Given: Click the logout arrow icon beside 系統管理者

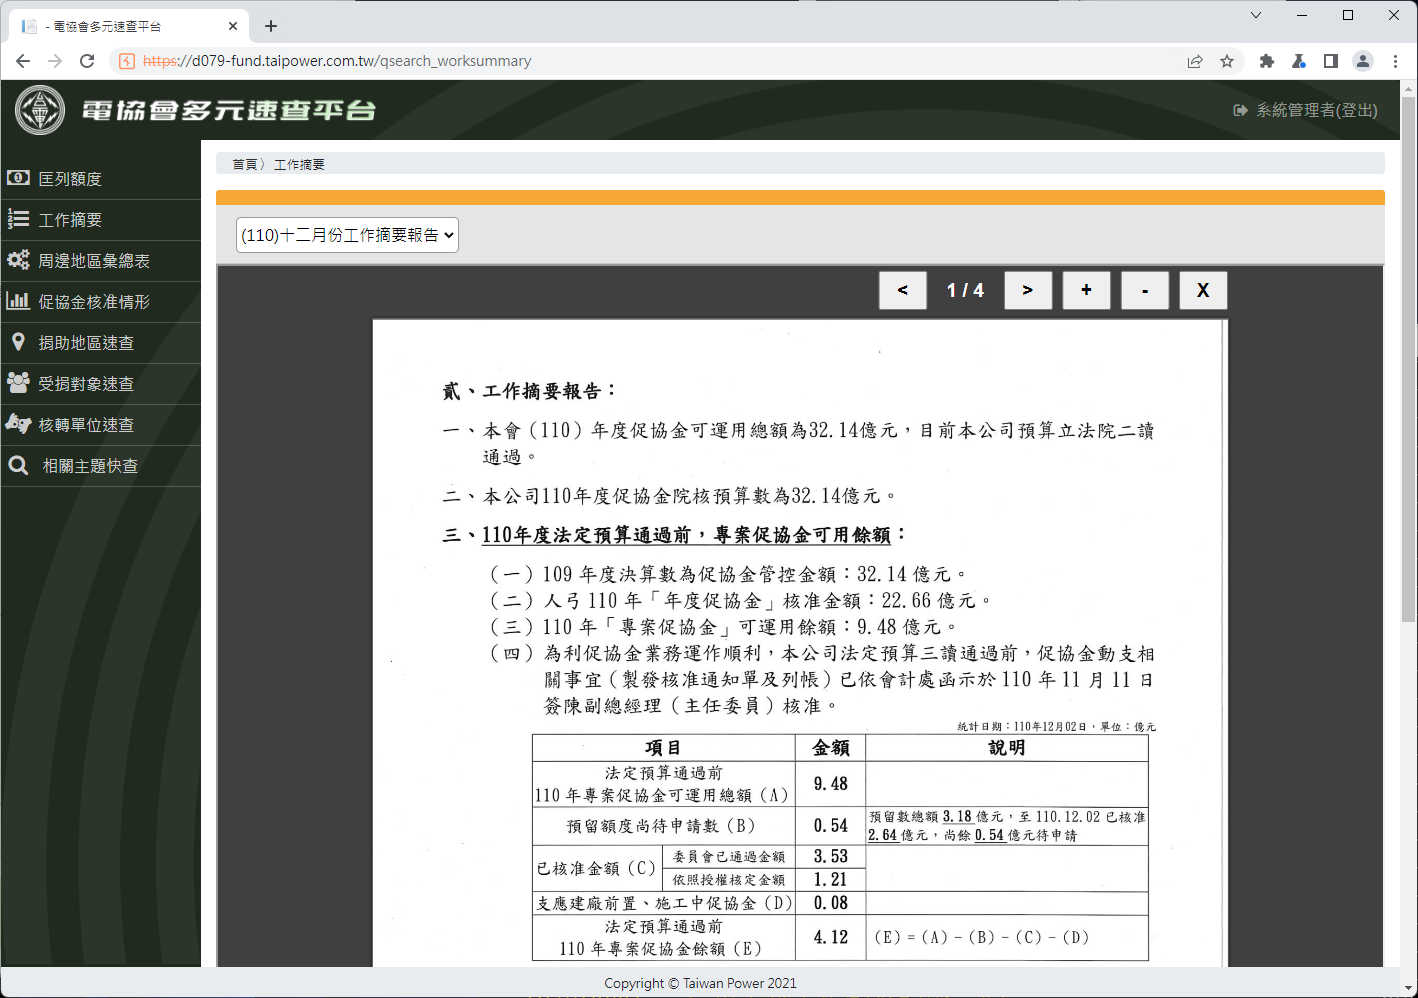Looking at the screenshot, I should tap(1240, 110).
